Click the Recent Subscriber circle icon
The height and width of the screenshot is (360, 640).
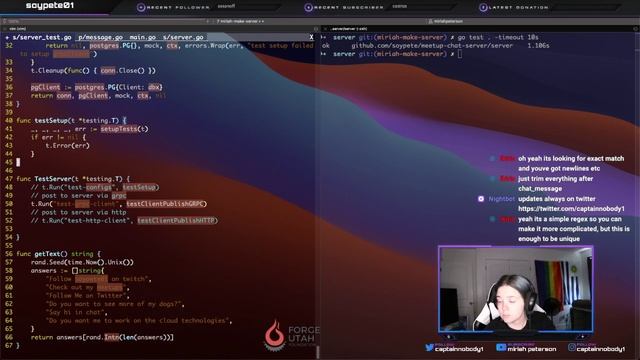point(309,7)
